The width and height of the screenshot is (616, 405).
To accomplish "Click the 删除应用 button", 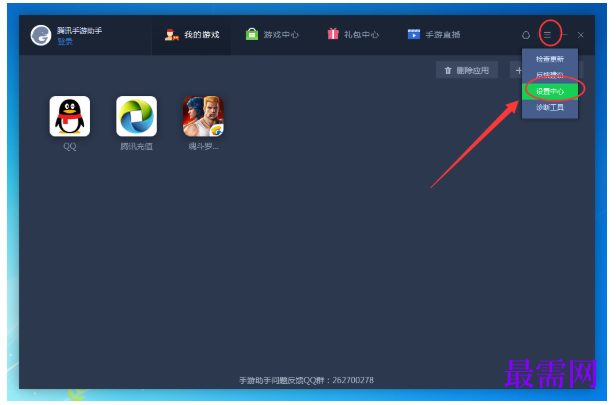I will [x=467, y=70].
